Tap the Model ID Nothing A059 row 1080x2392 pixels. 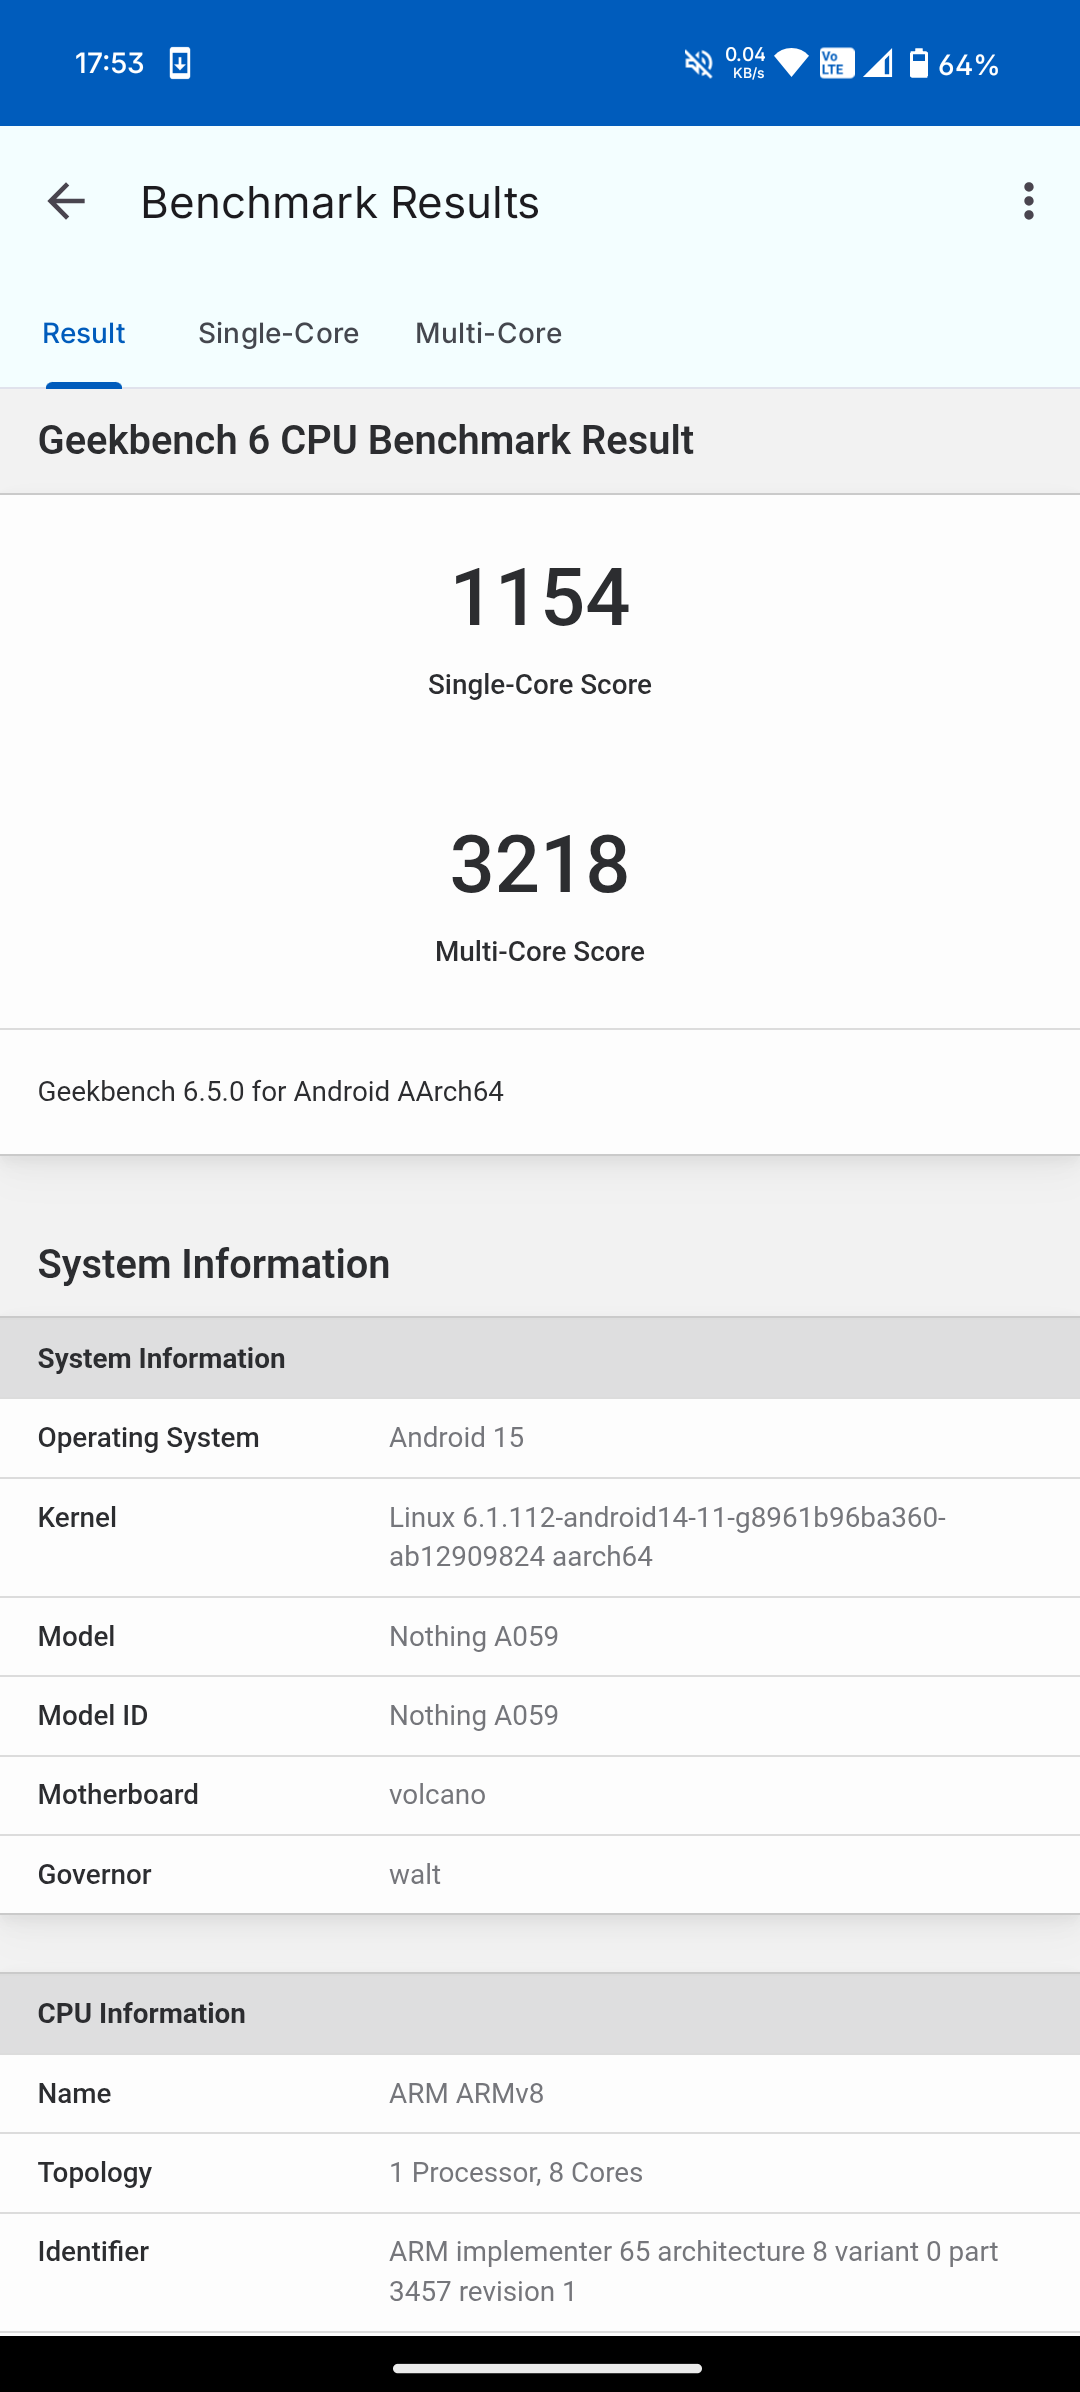point(540,1715)
